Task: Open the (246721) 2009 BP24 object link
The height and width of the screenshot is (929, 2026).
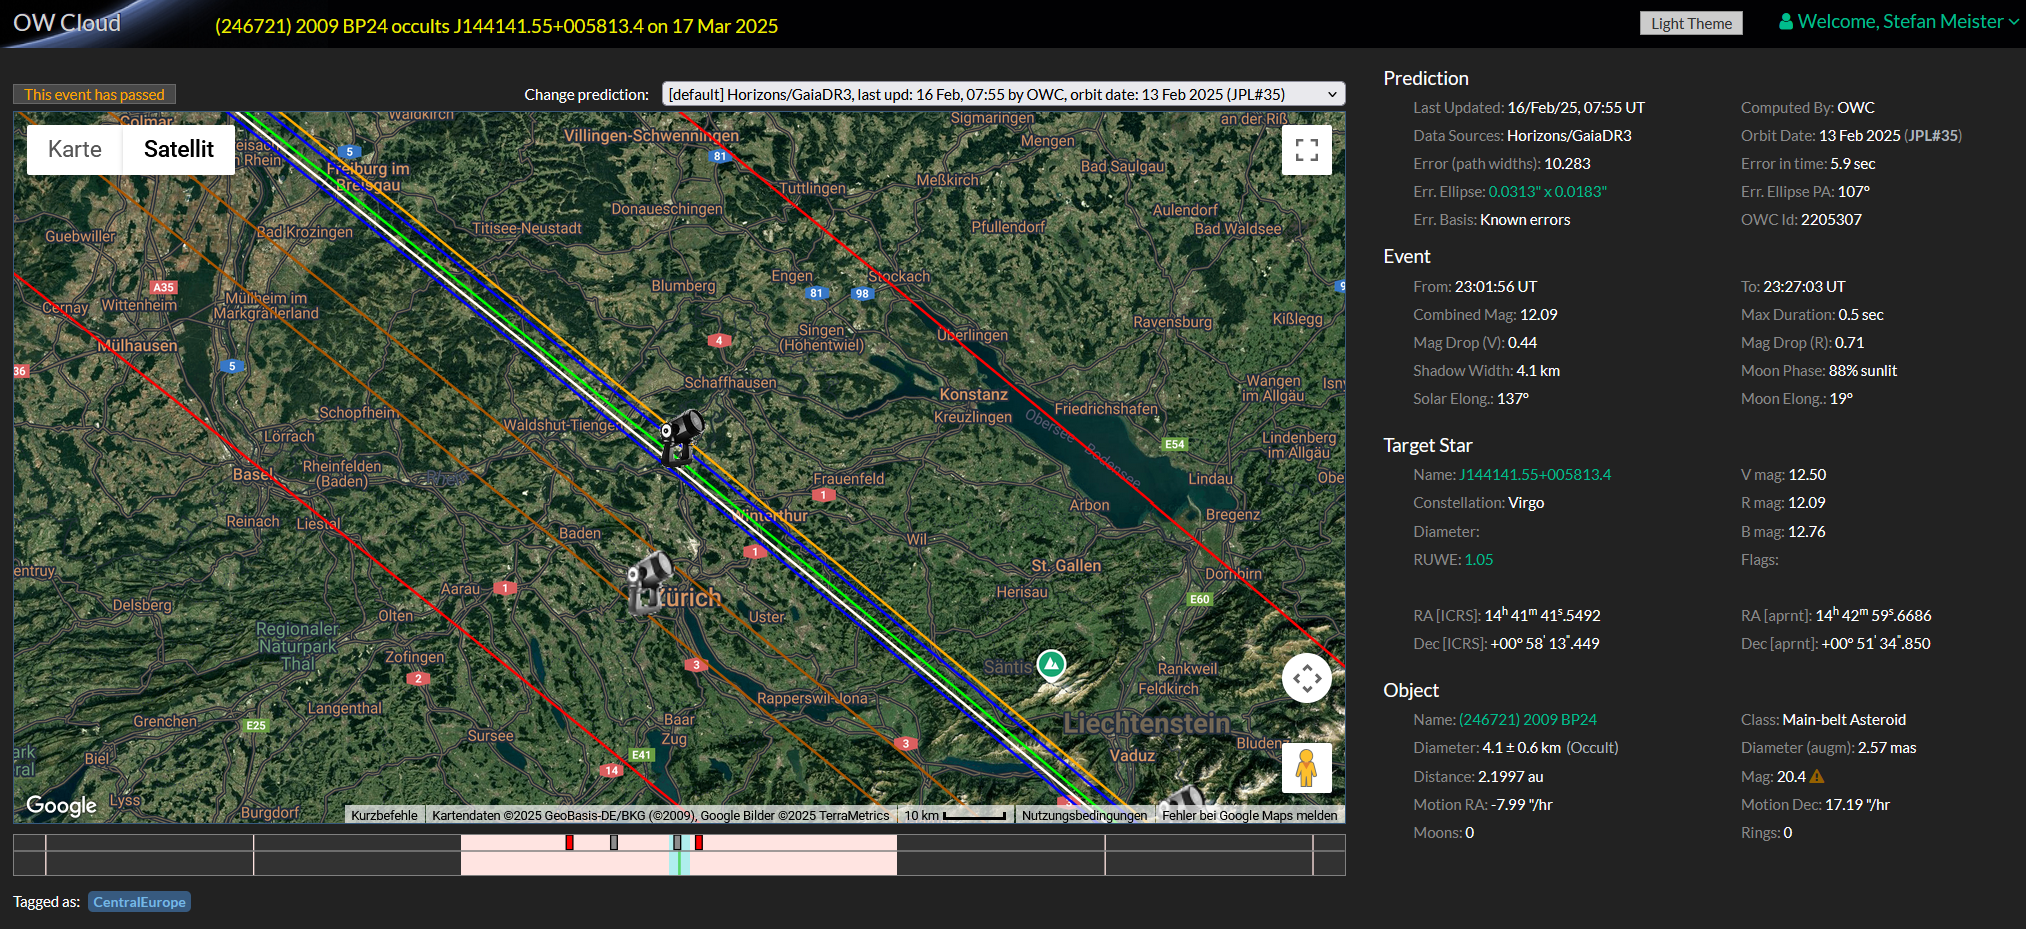Action: [1527, 720]
